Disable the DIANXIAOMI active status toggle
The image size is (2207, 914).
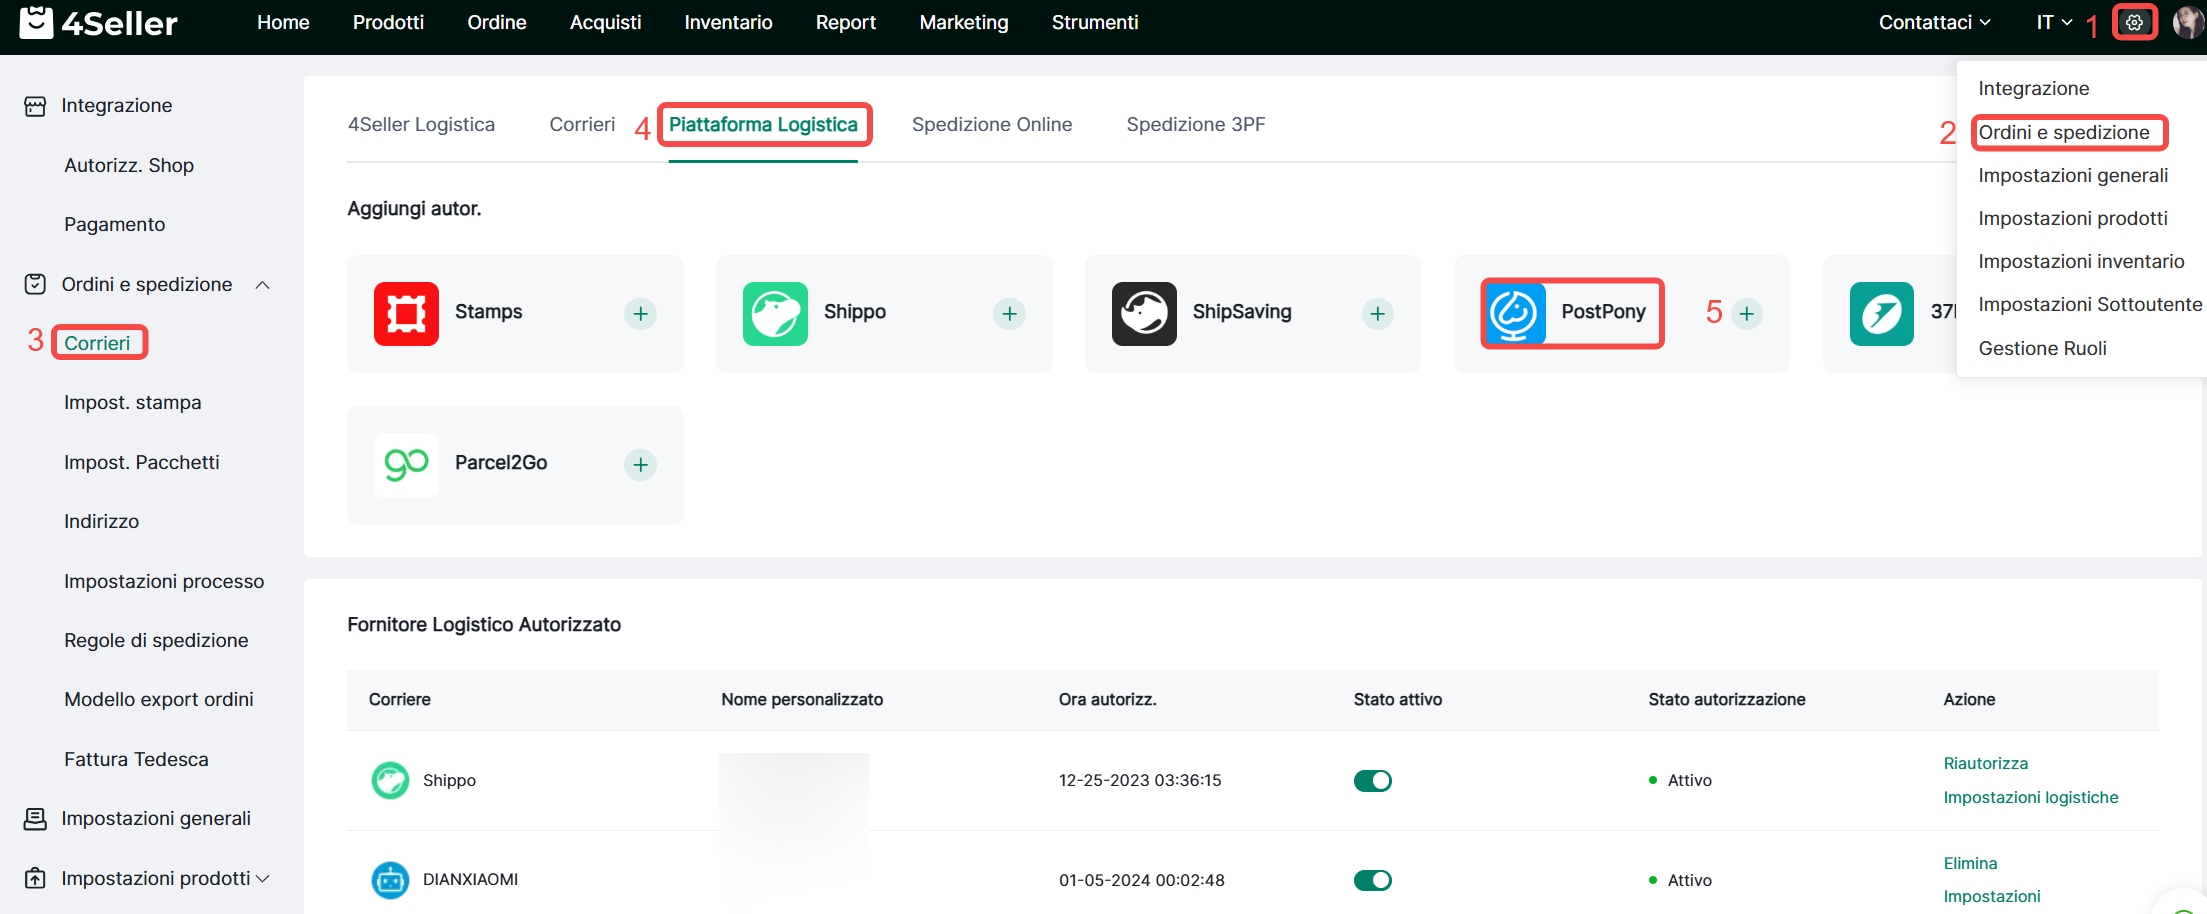click(1372, 880)
